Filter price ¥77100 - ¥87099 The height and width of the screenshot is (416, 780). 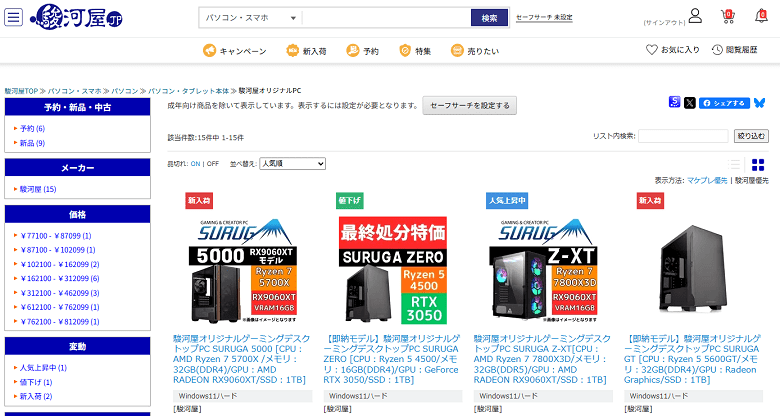(x=56, y=236)
